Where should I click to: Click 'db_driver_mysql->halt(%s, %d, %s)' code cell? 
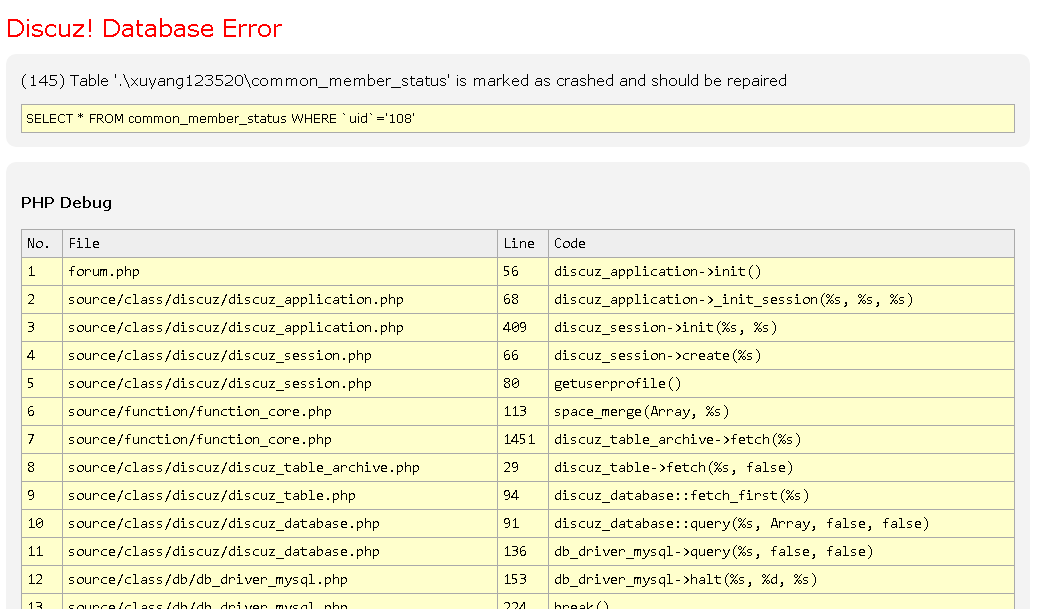781,580
